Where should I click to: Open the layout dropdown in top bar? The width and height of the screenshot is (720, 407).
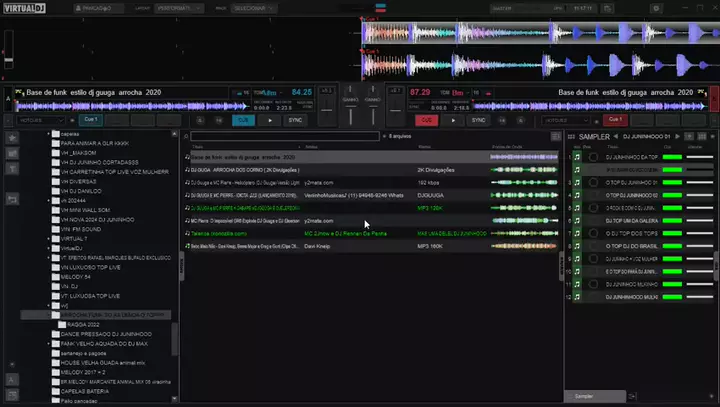click(x=179, y=8)
